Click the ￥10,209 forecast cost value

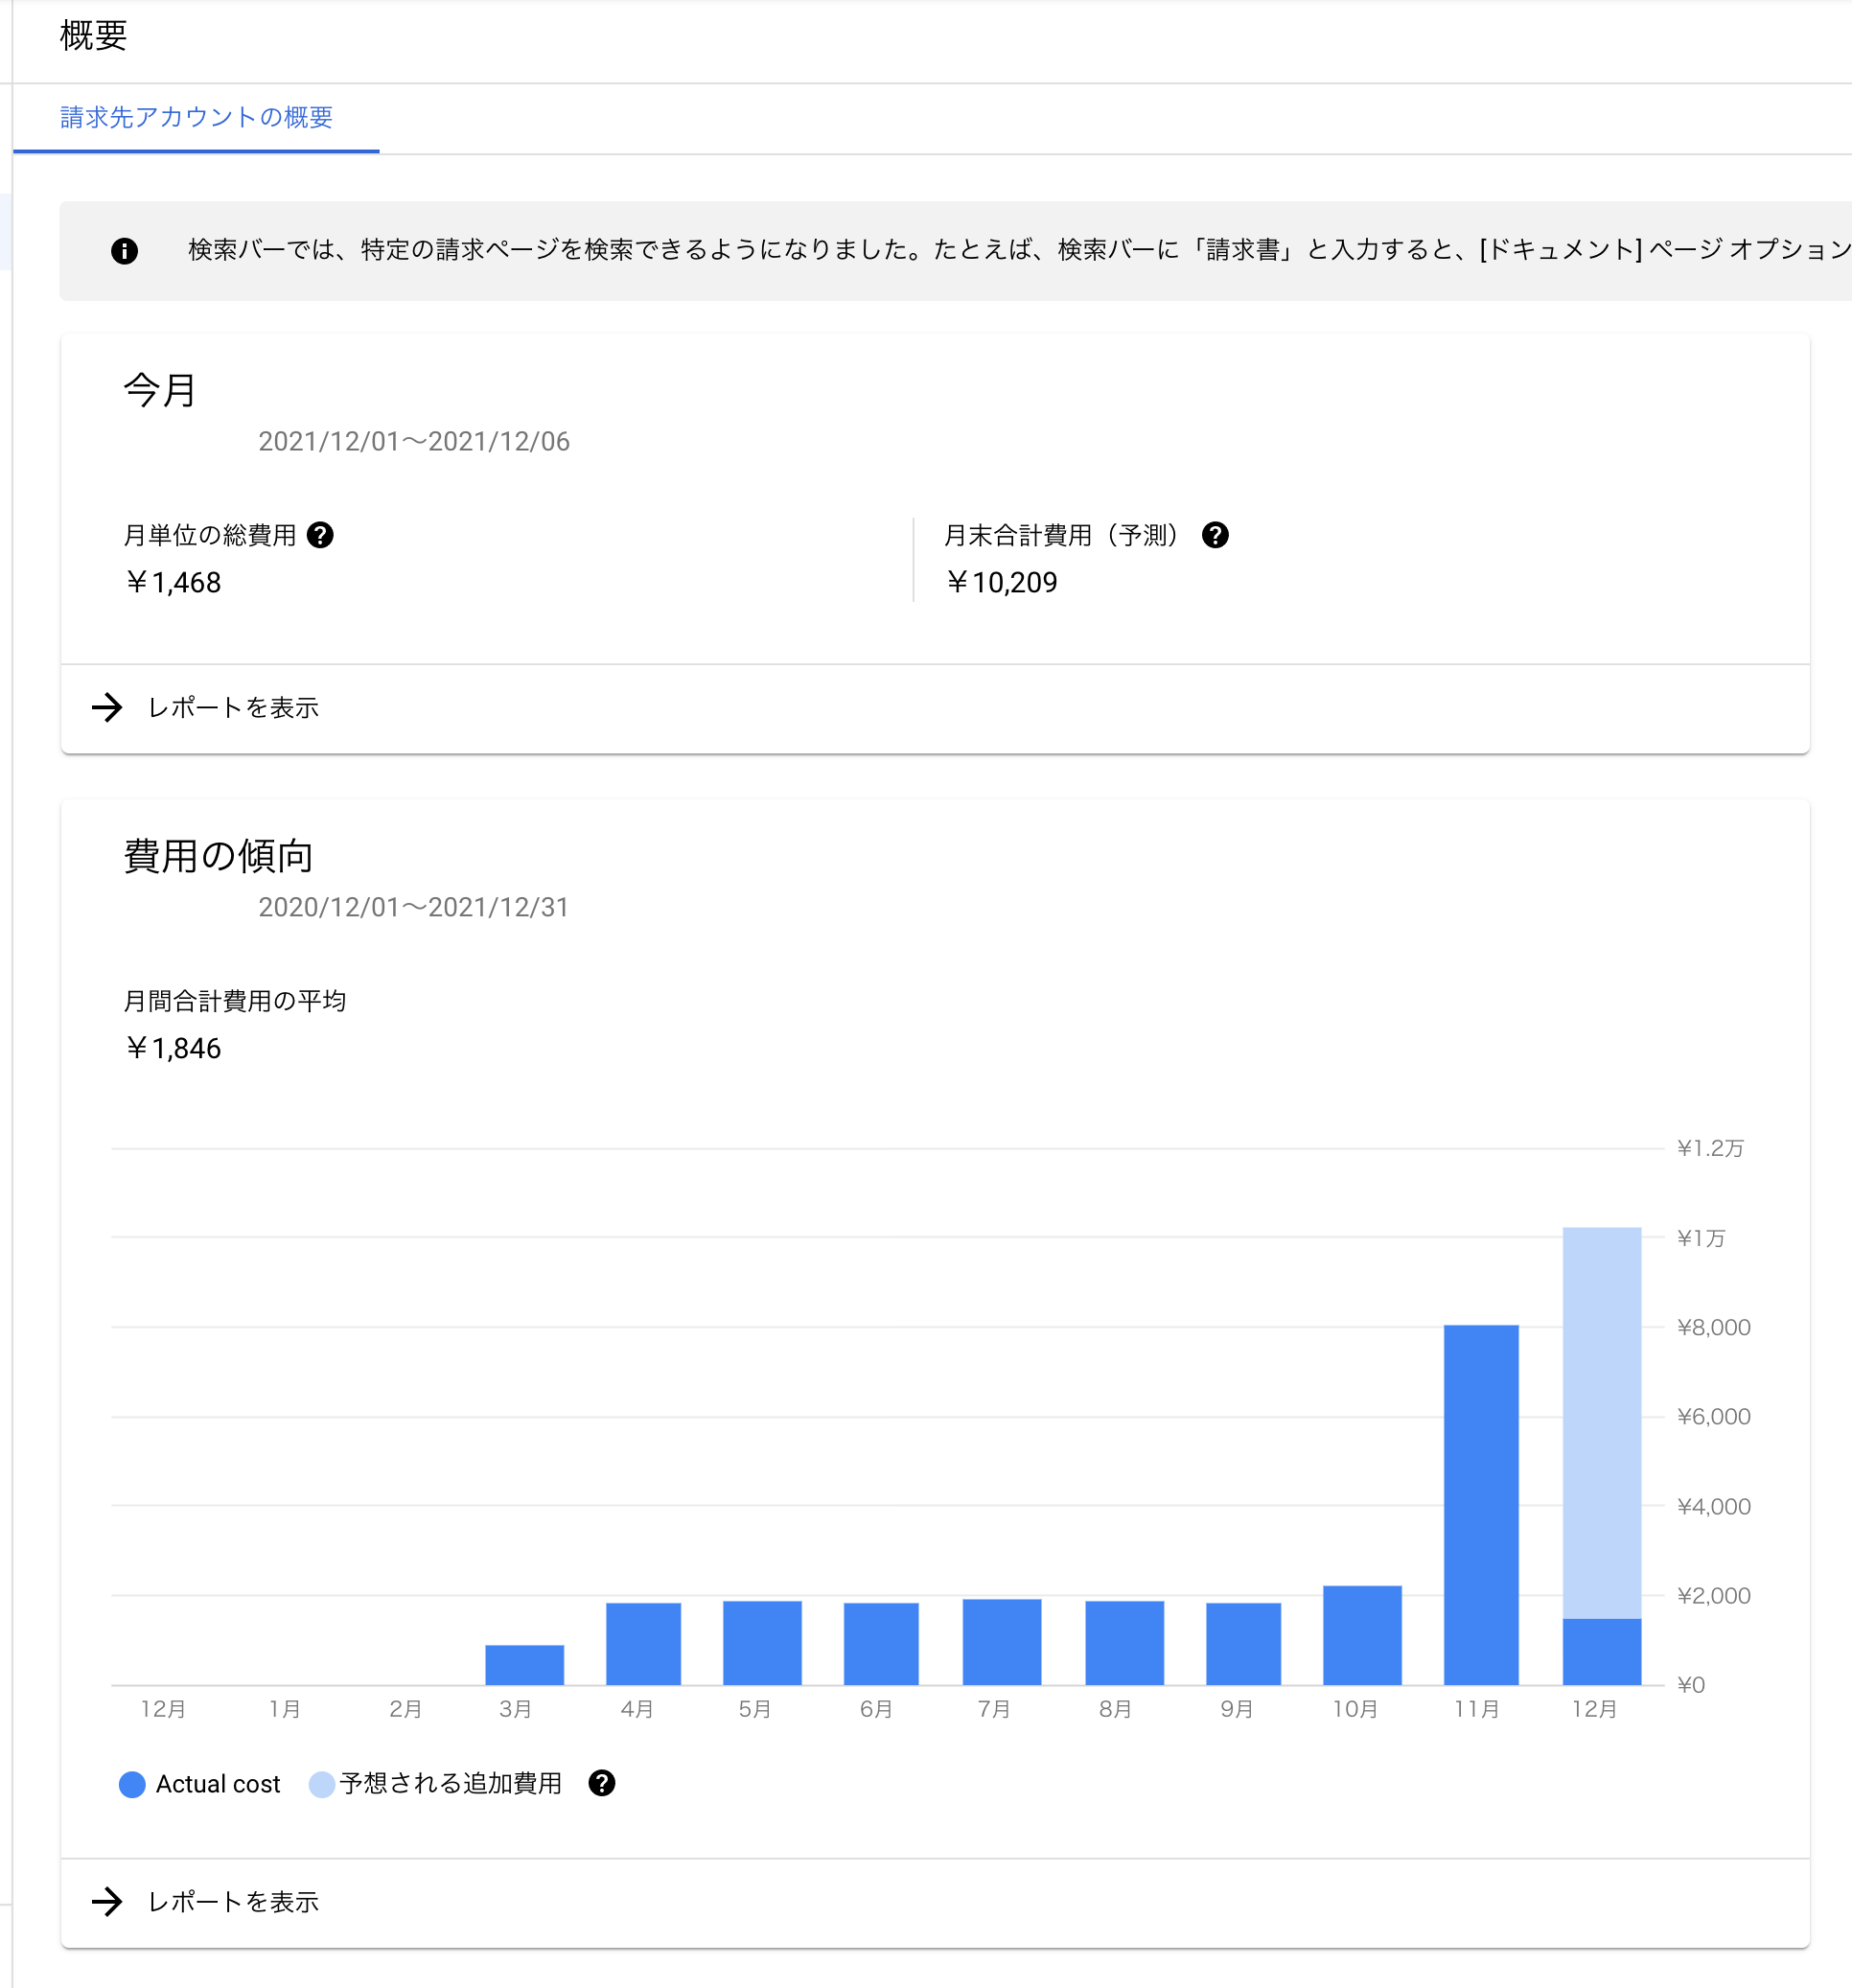pos(1001,582)
